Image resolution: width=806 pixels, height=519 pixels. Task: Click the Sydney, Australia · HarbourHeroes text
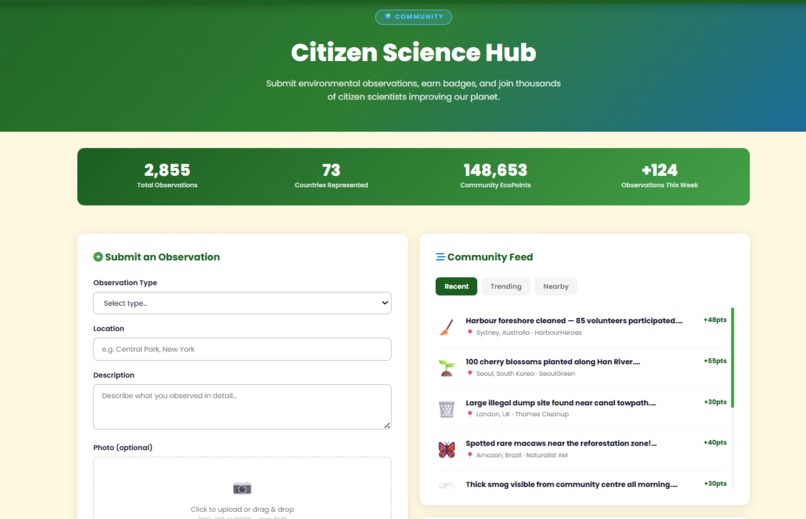point(529,332)
